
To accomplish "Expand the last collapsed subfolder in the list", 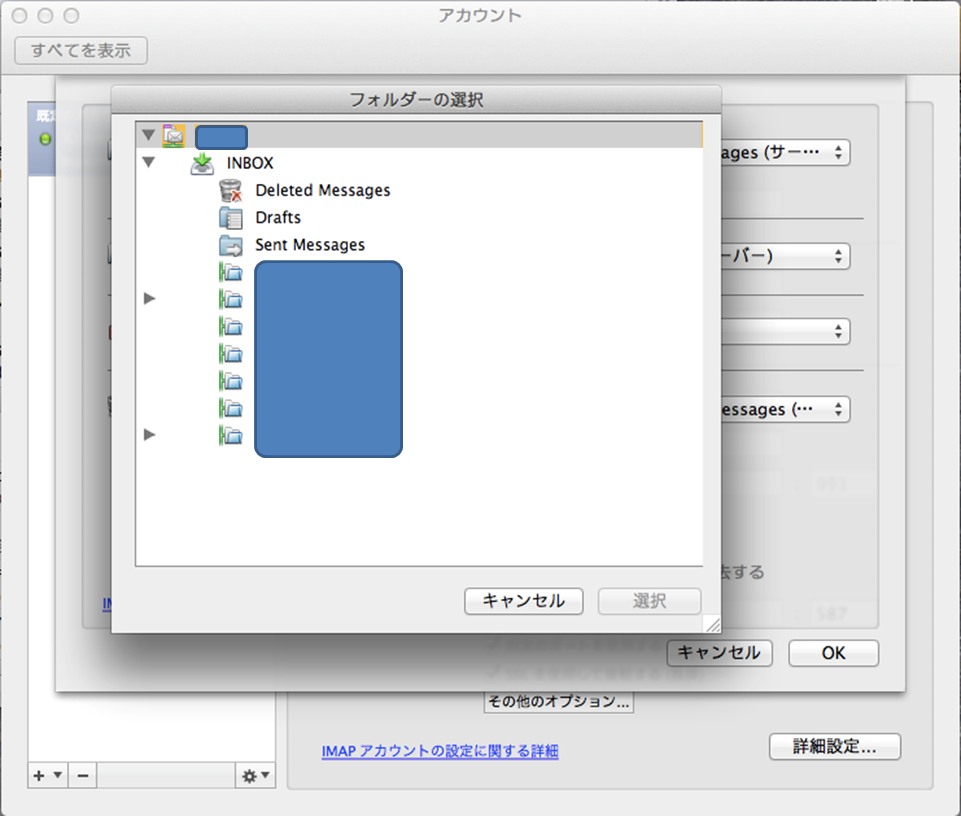I will (150, 434).
